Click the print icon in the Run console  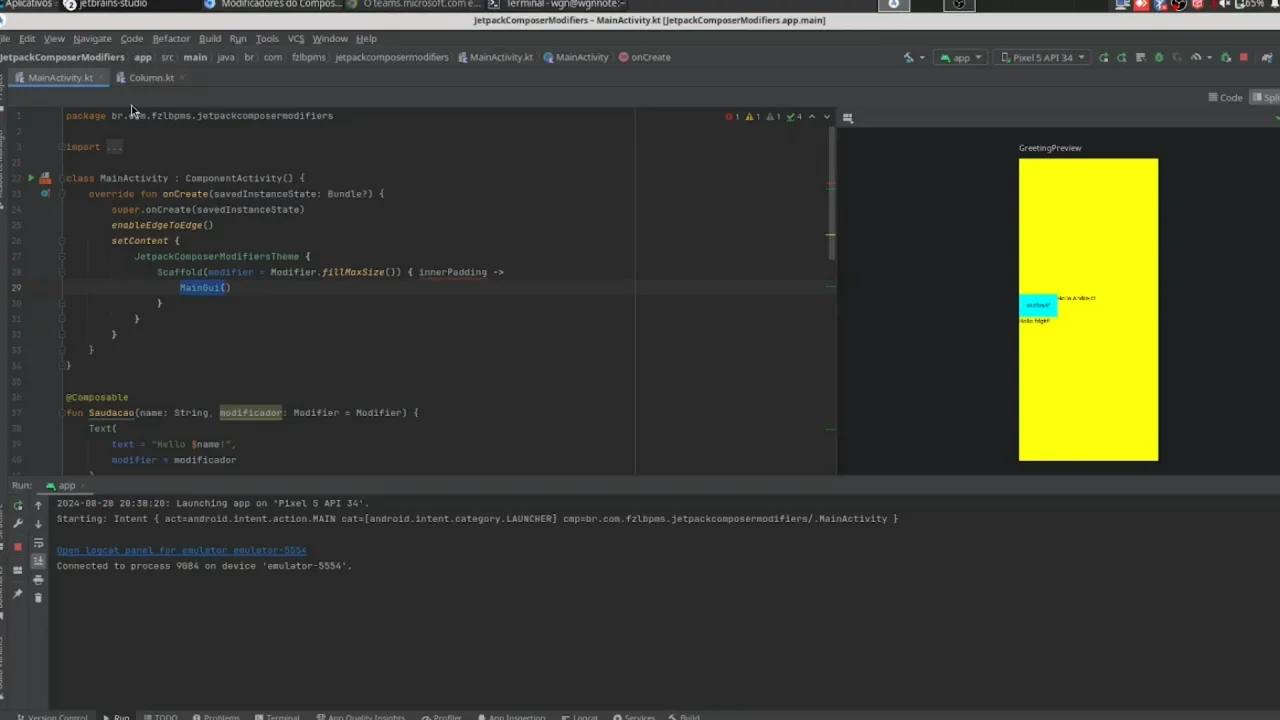[x=38, y=580]
